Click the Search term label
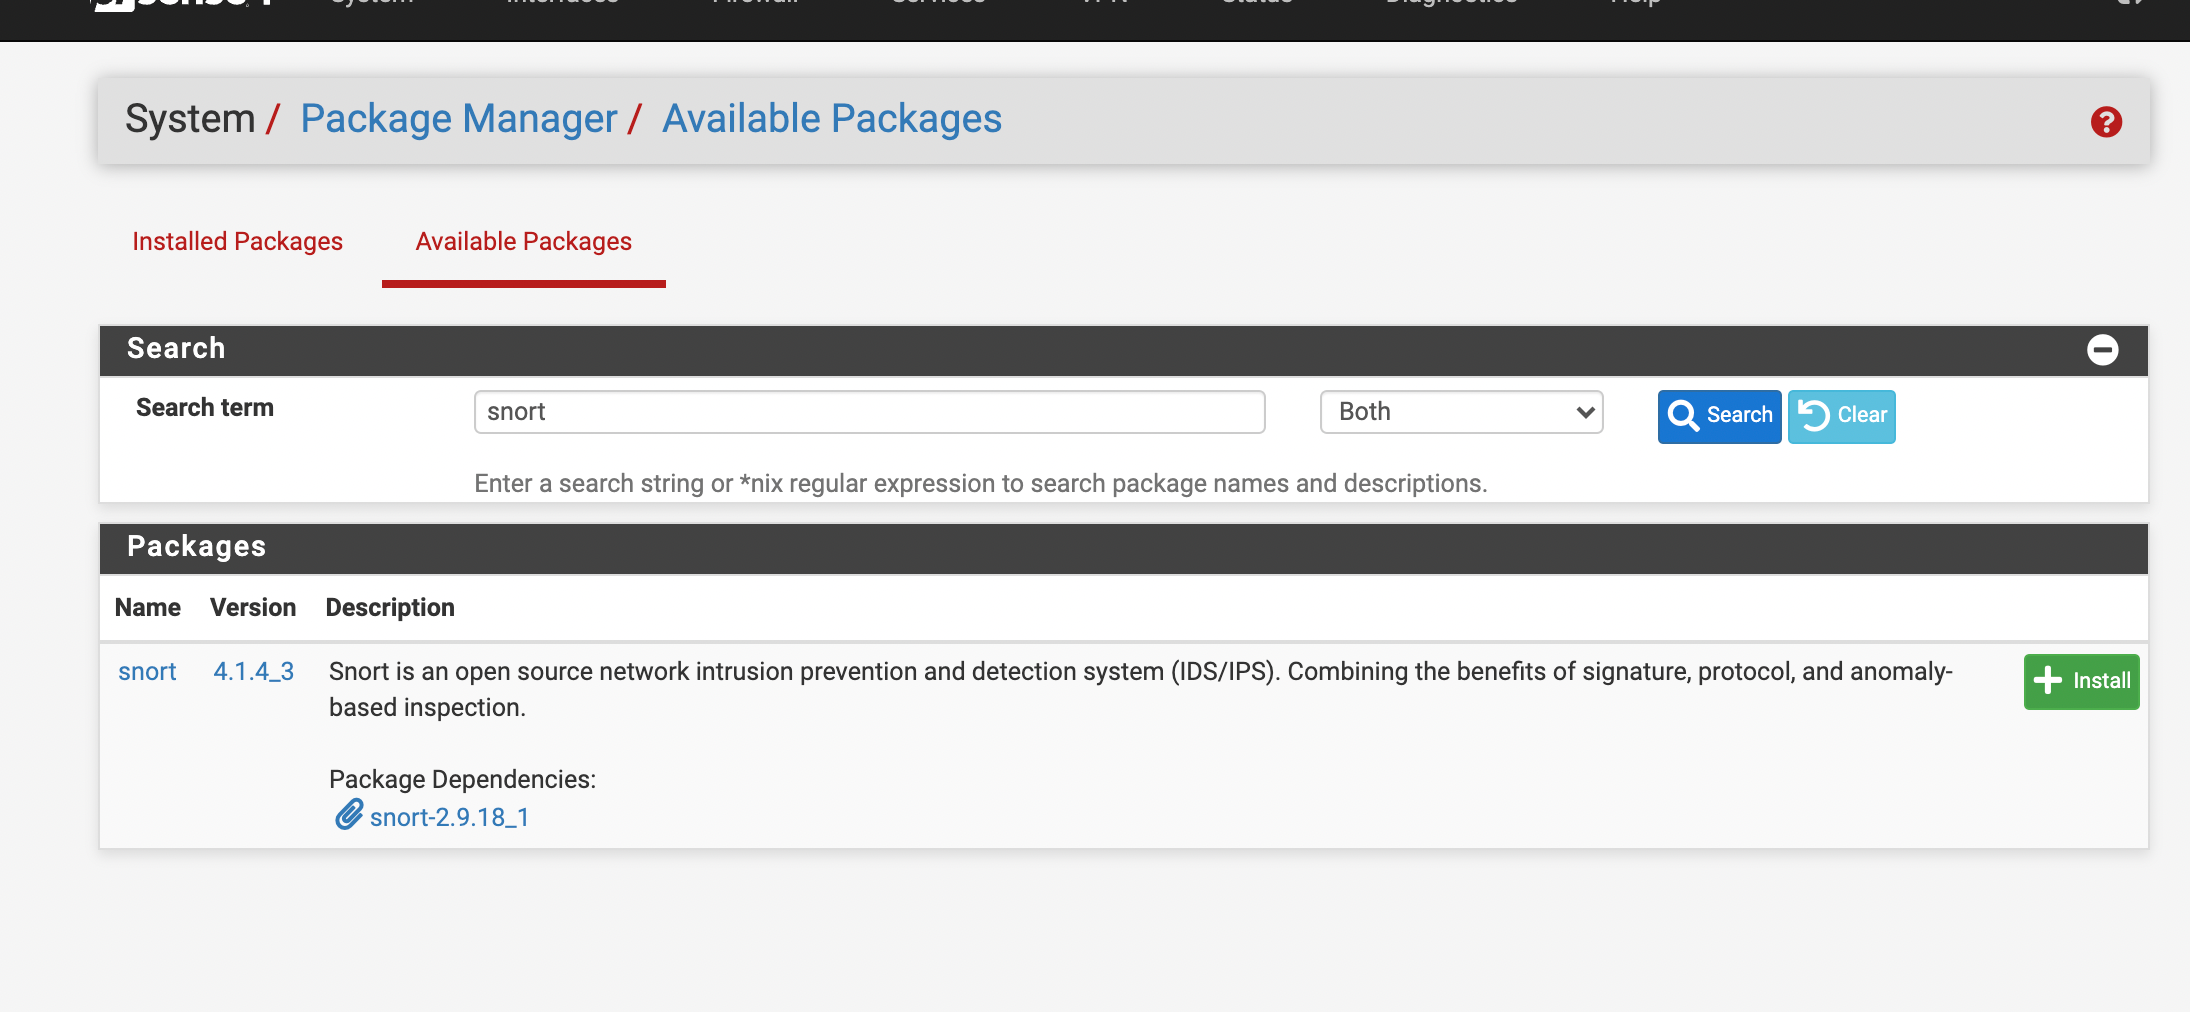The image size is (2190, 1012). [205, 408]
